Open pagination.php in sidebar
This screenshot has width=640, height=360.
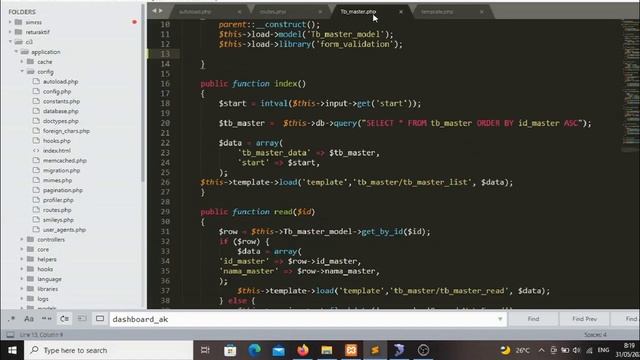coord(63,190)
